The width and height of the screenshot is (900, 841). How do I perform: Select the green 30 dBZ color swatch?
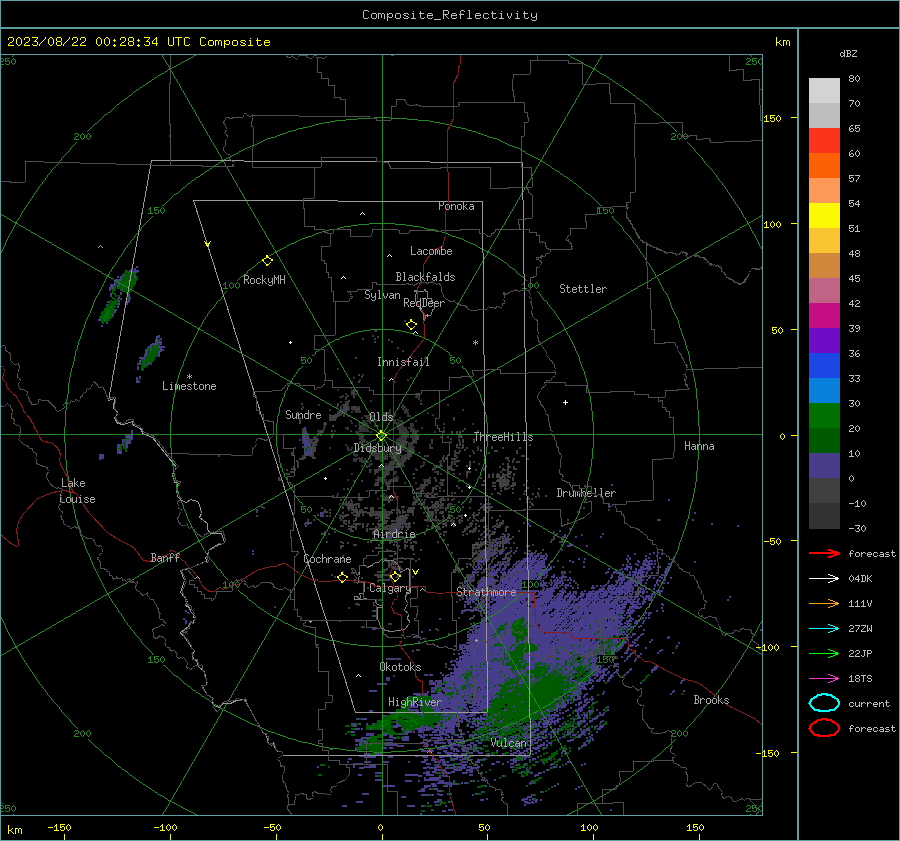(x=824, y=416)
